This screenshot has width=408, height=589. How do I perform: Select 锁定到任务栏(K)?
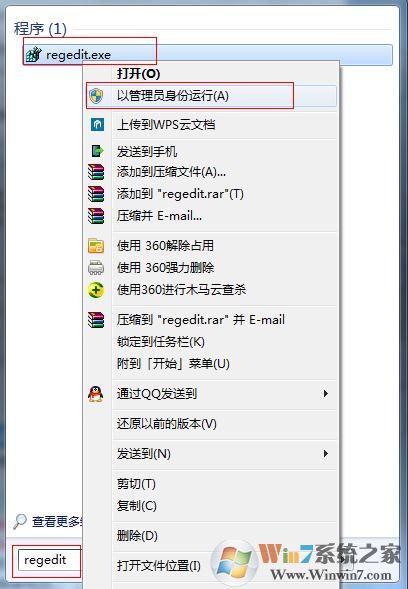pyautogui.click(x=161, y=342)
